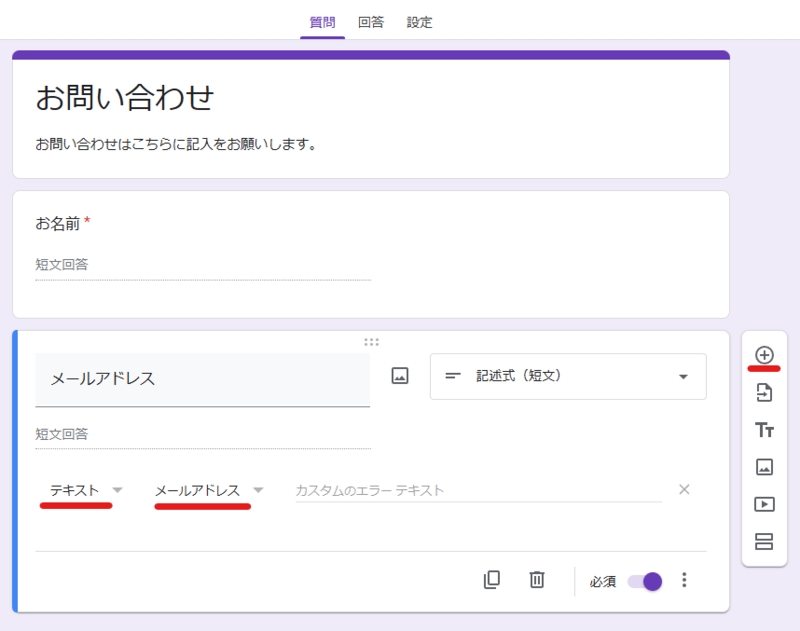Image resolution: width=800 pixels, height=631 pixels.
Task: Remove the validation rule with the X
Action: tap(684, 489)
